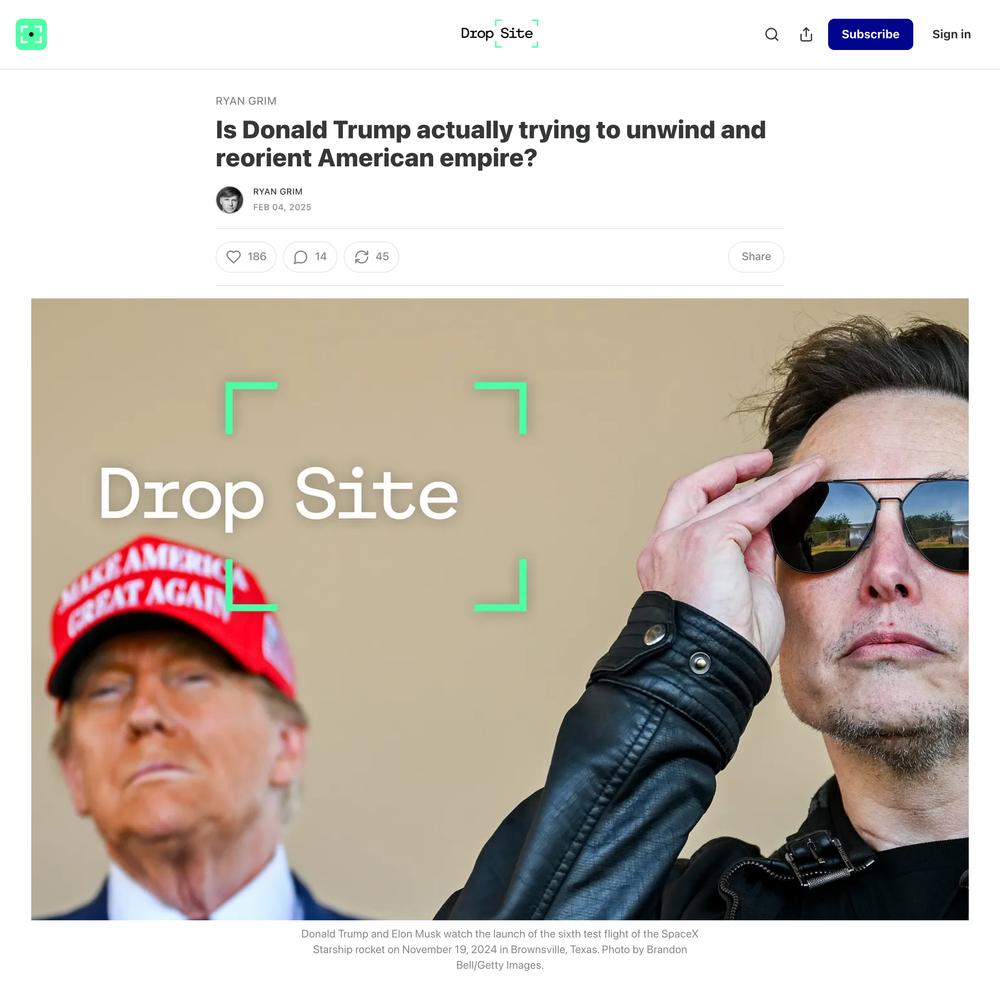This screenshot has height=1000, width=1000.
Task: Open the Trump and Musk hero image
Action: click(499, 609)
